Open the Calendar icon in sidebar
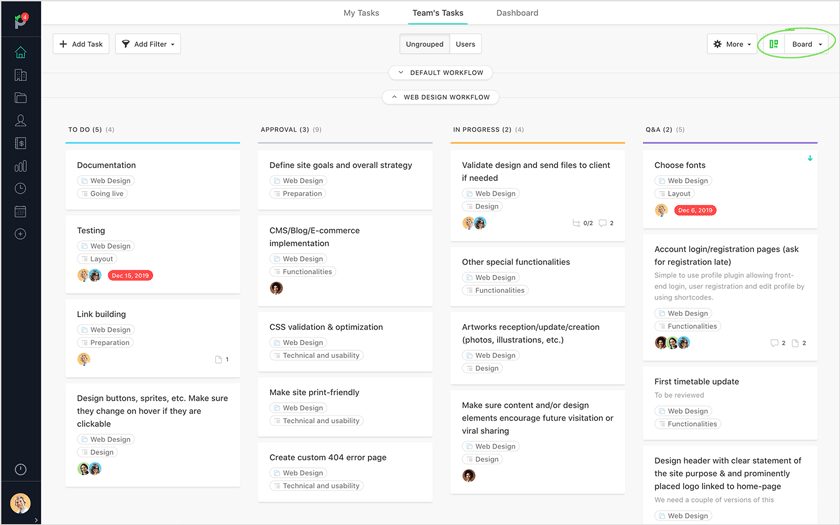The width and height of the screenshot is (840, 525). (20, 212)
